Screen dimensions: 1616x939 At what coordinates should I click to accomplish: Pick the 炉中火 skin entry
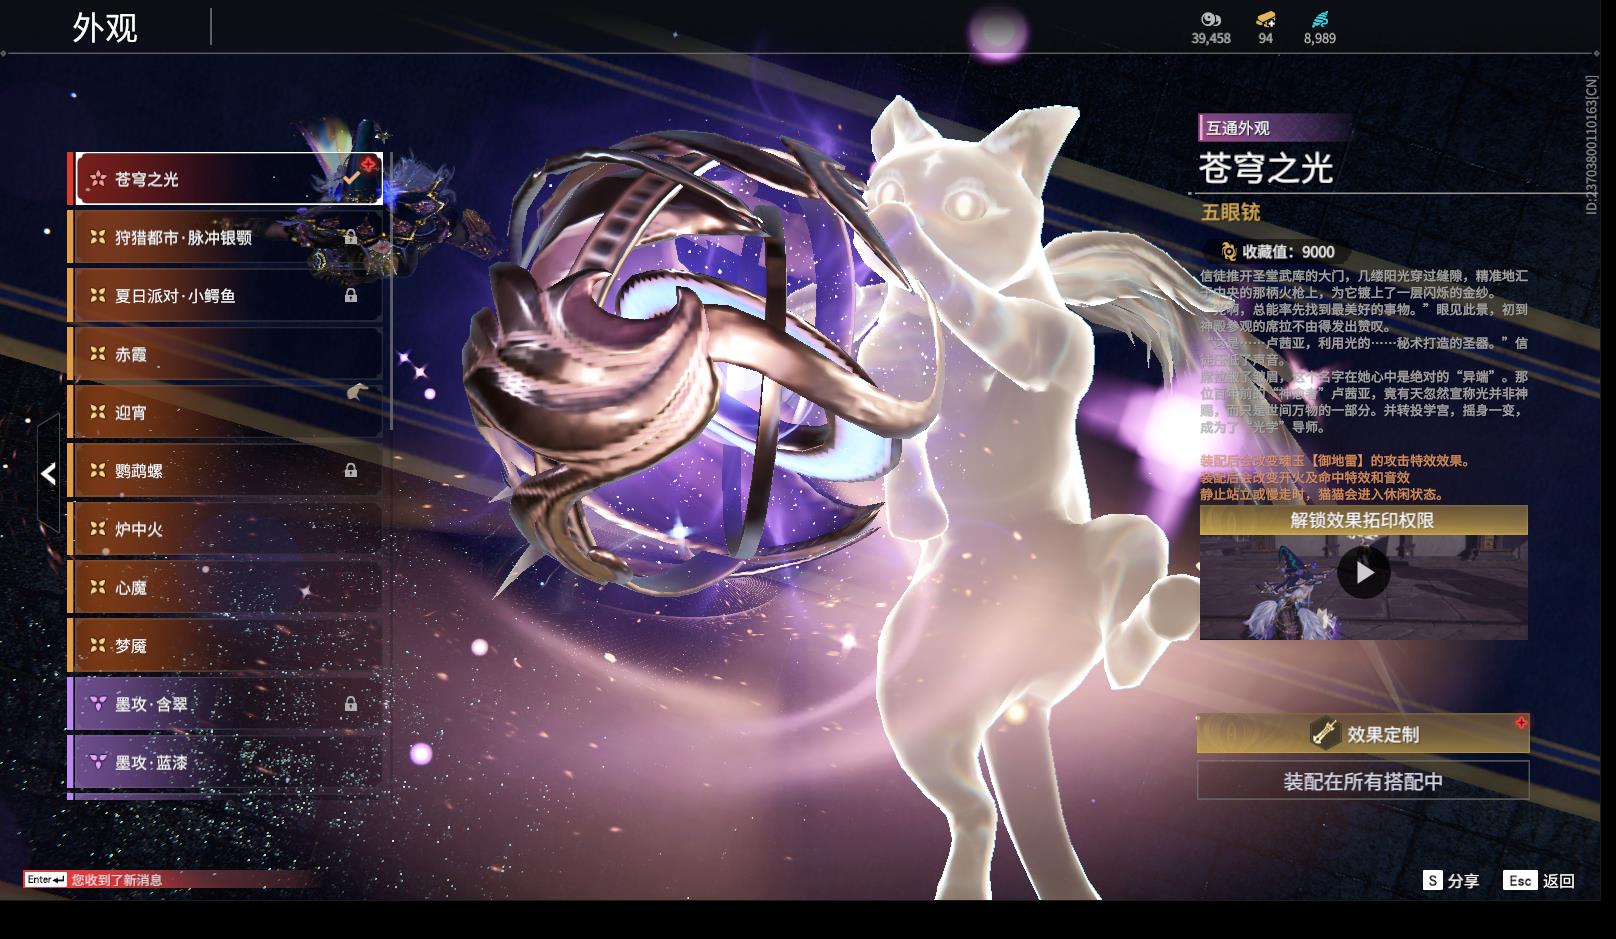(225, 529)
